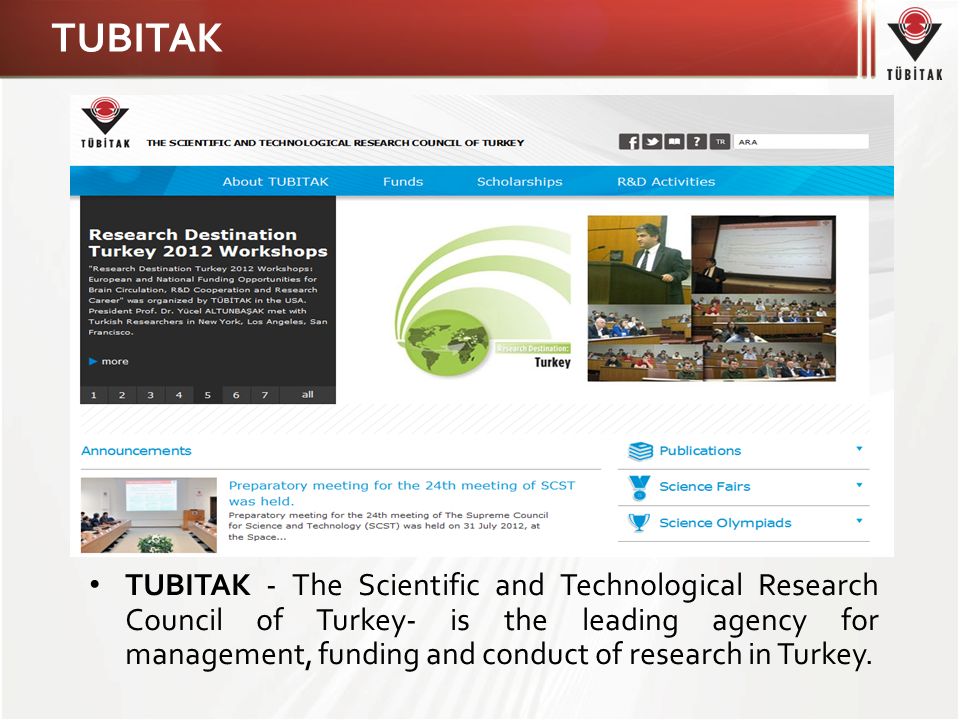Click the photo of the projected presentation screen
This screenshot has height=720, width=960.
click(763, 254)
